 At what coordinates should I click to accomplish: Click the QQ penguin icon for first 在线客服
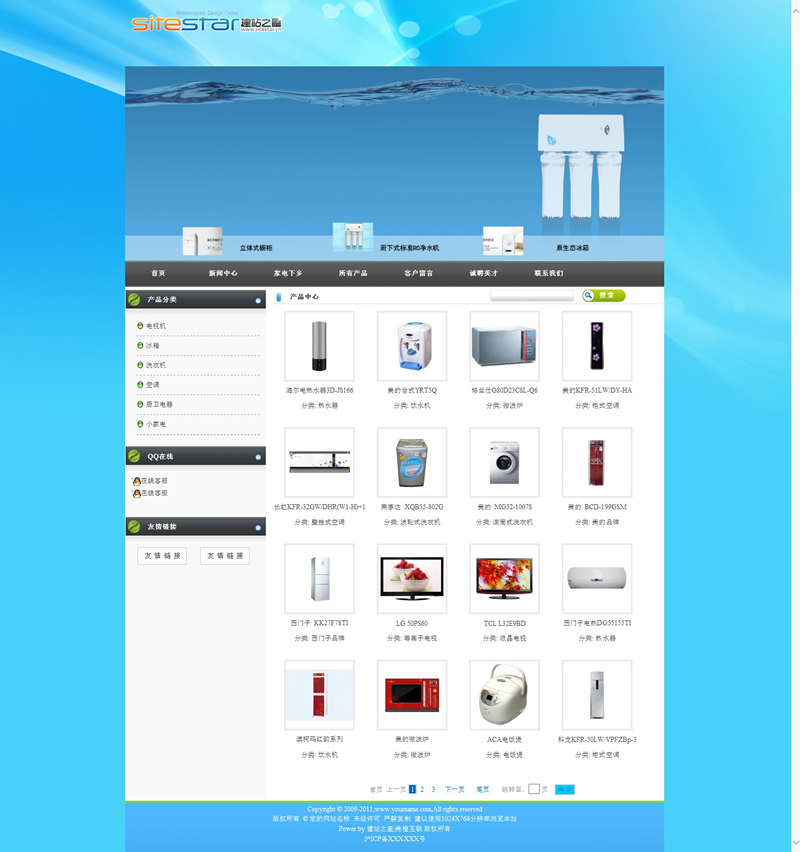point(136,481)
